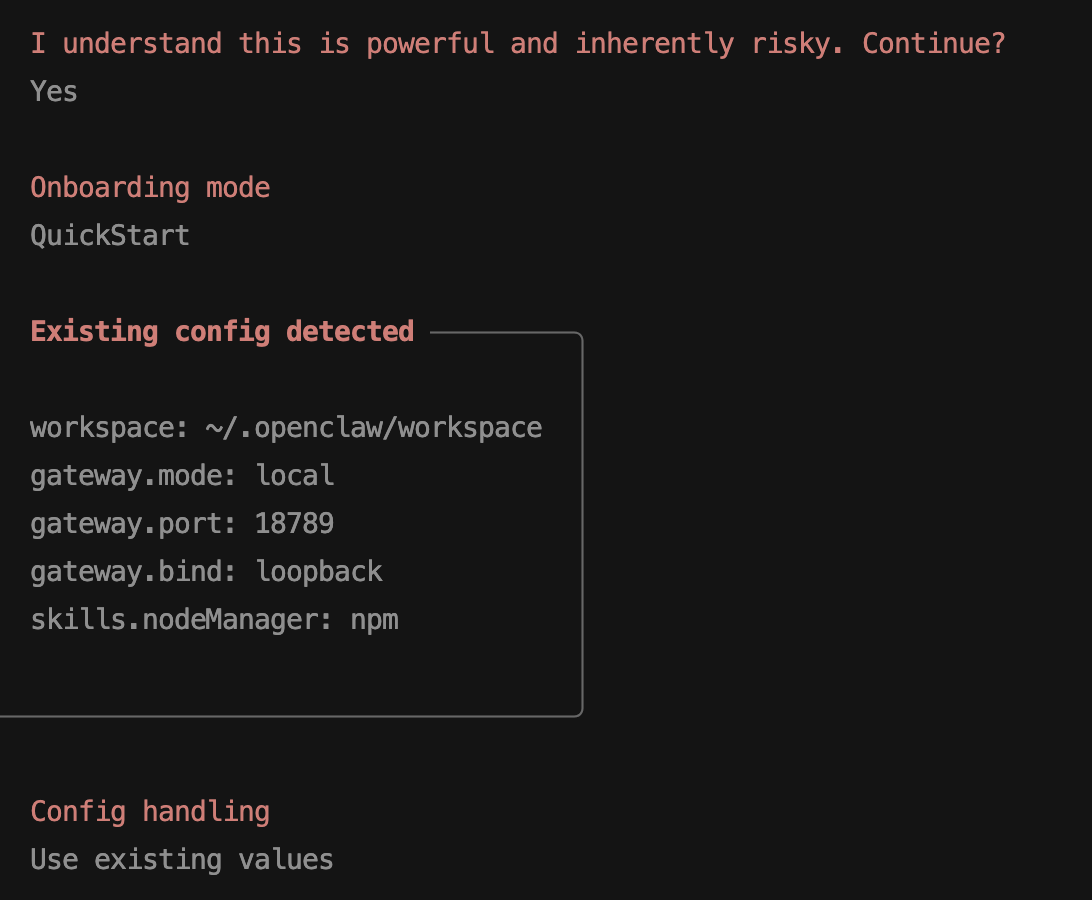Click the "local" gateway mode value
The height and width of the screenshot is (900, 1092).
(x=295, y=476)
